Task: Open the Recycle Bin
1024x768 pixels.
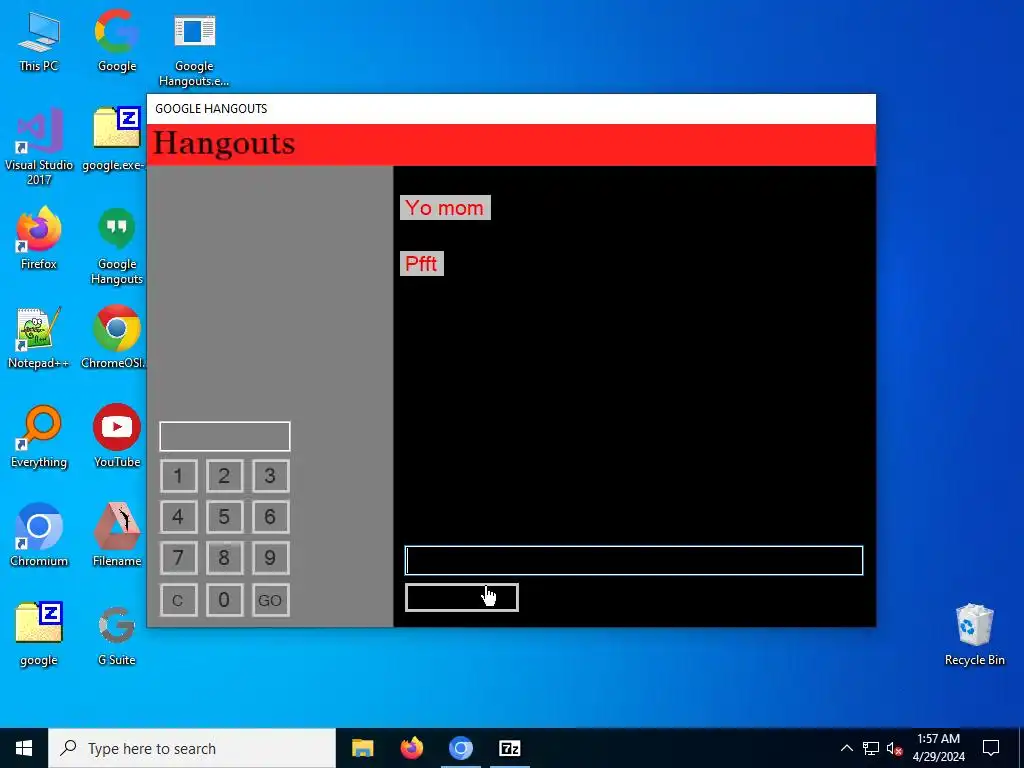Action: pos(974,635)
